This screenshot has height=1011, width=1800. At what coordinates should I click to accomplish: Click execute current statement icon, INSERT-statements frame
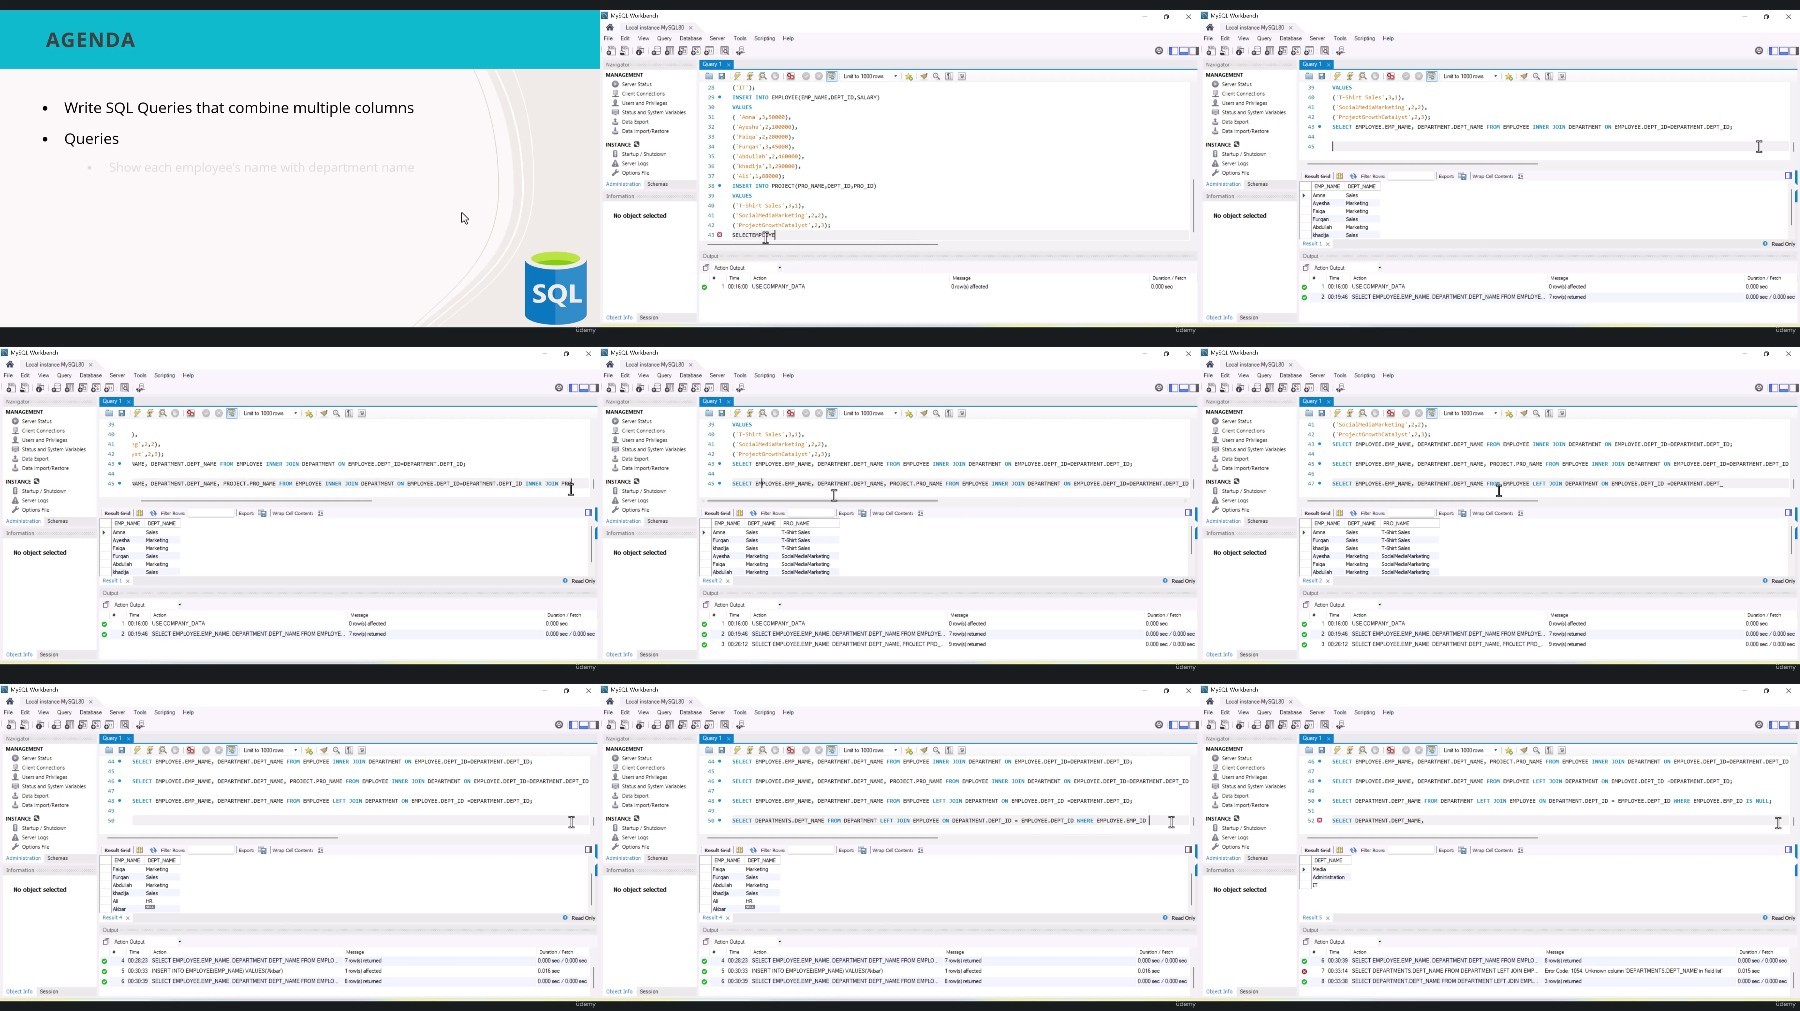pos(750,76)
